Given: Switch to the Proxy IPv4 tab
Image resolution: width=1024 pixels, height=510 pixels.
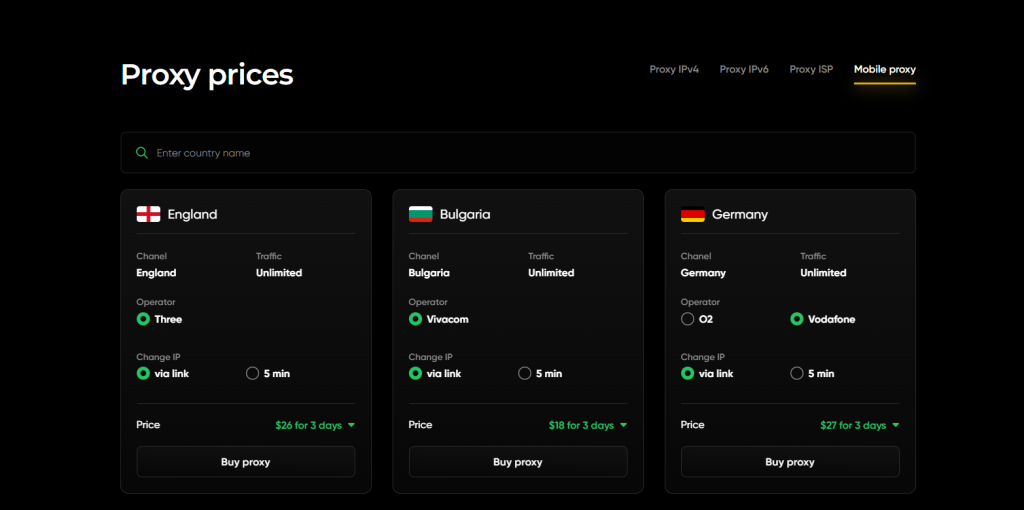Looking at the screenshot, I should click(x=674, y=70).
